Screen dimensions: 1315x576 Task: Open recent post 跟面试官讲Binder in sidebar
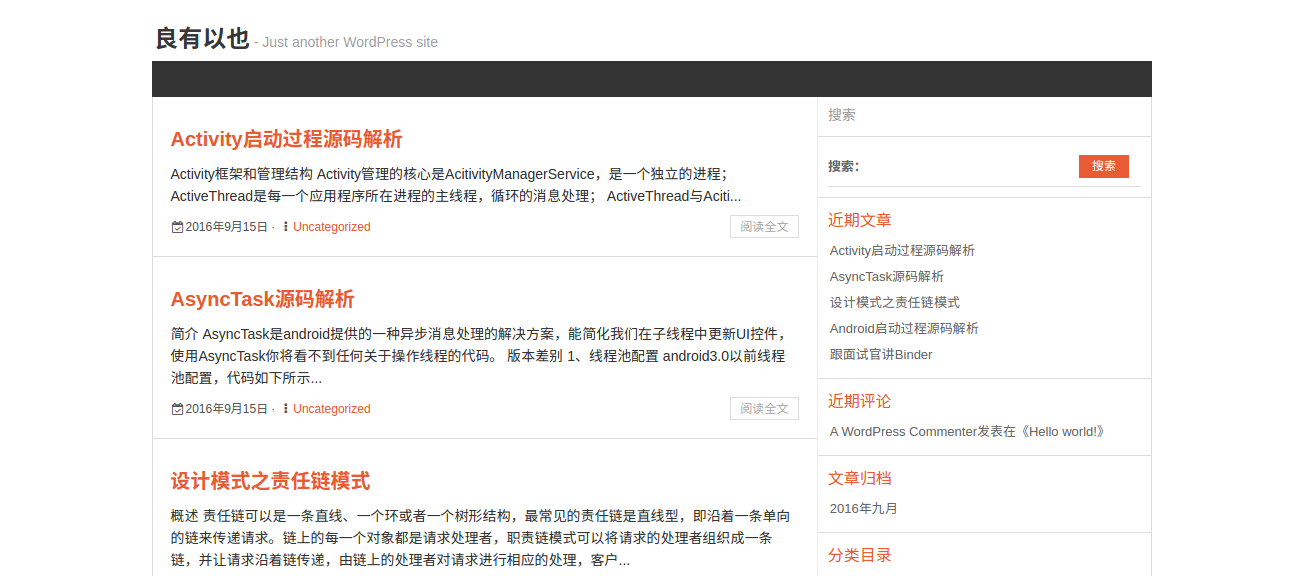[881, 354]
